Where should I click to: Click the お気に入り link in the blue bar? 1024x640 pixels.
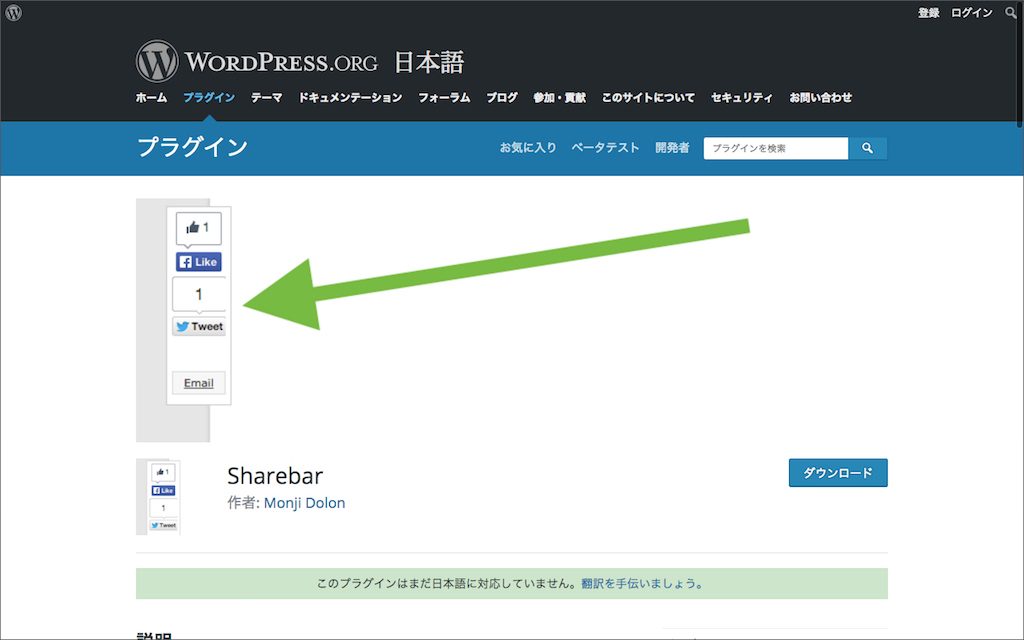click(528, 148)
